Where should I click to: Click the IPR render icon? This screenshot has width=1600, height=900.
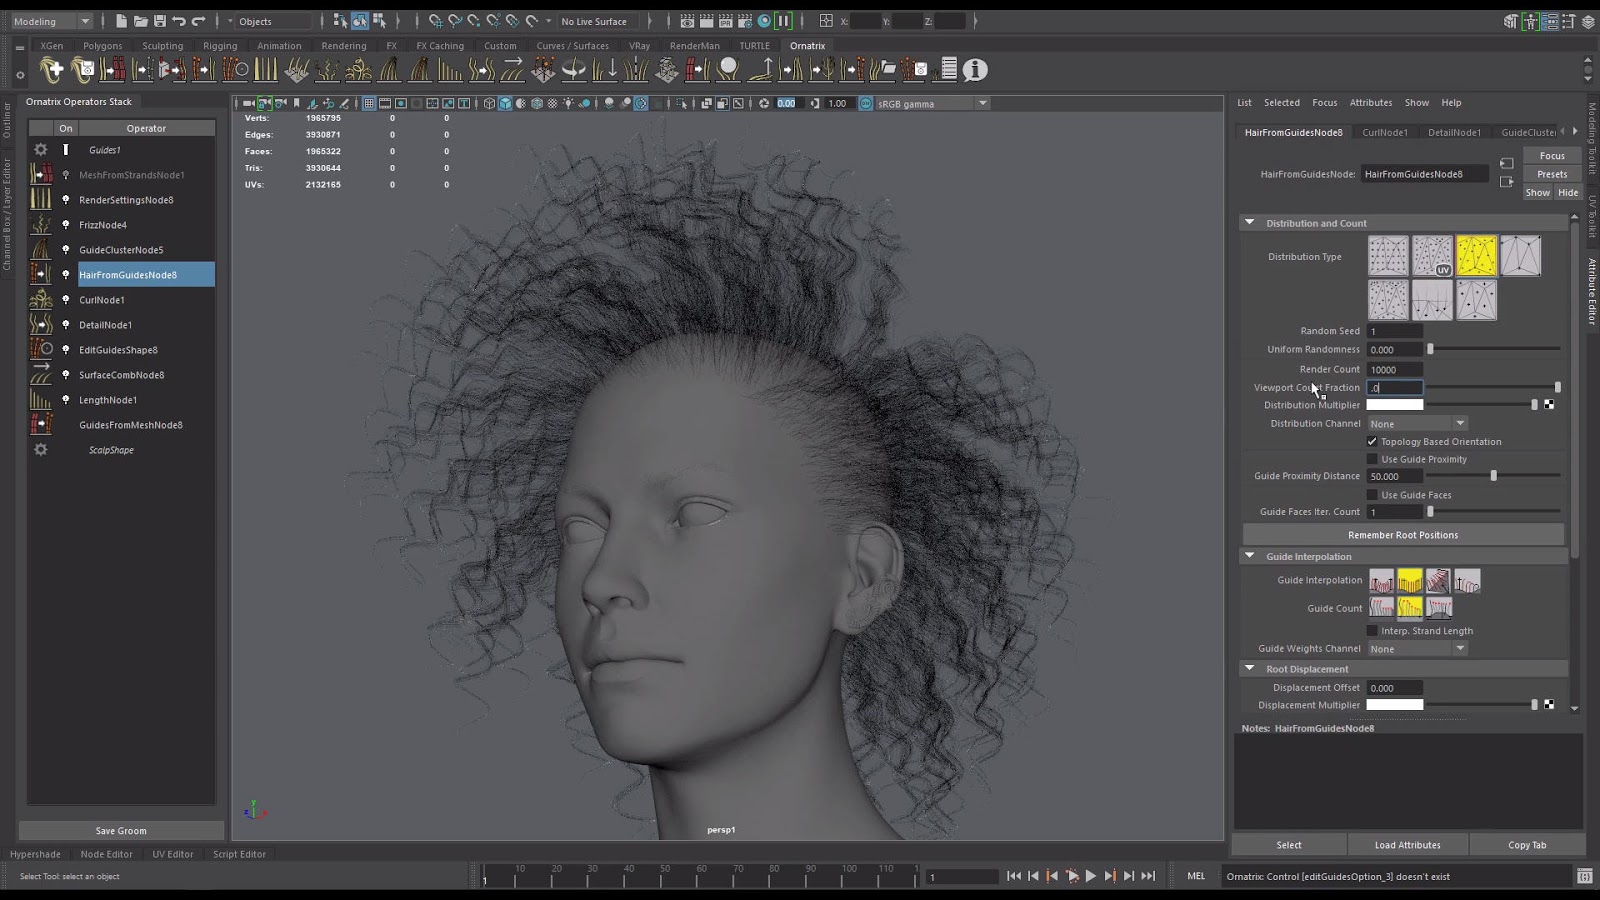[726, 21]
